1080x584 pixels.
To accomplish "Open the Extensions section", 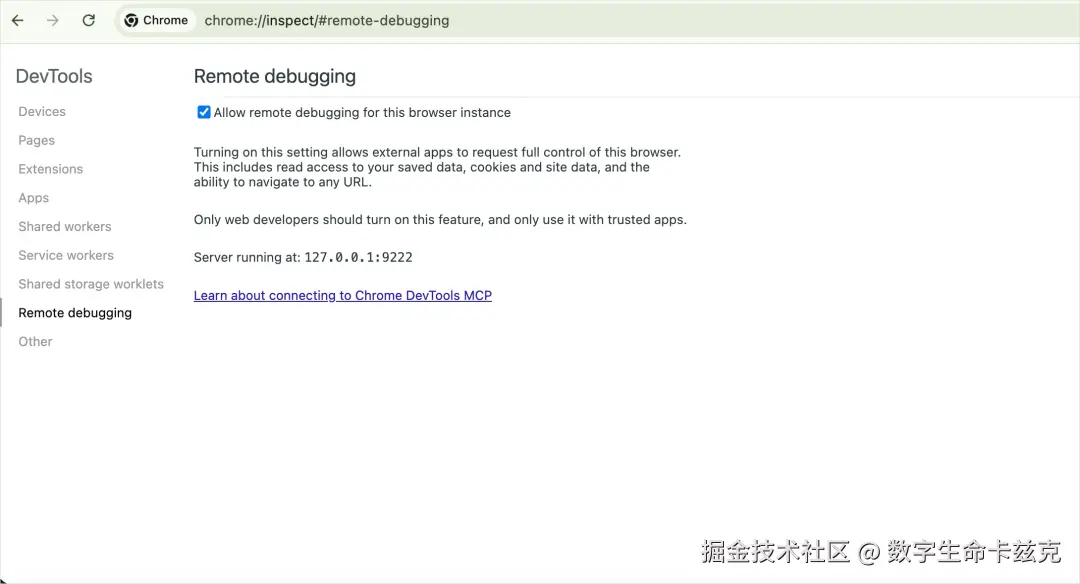I will click(x=50, y=169).
